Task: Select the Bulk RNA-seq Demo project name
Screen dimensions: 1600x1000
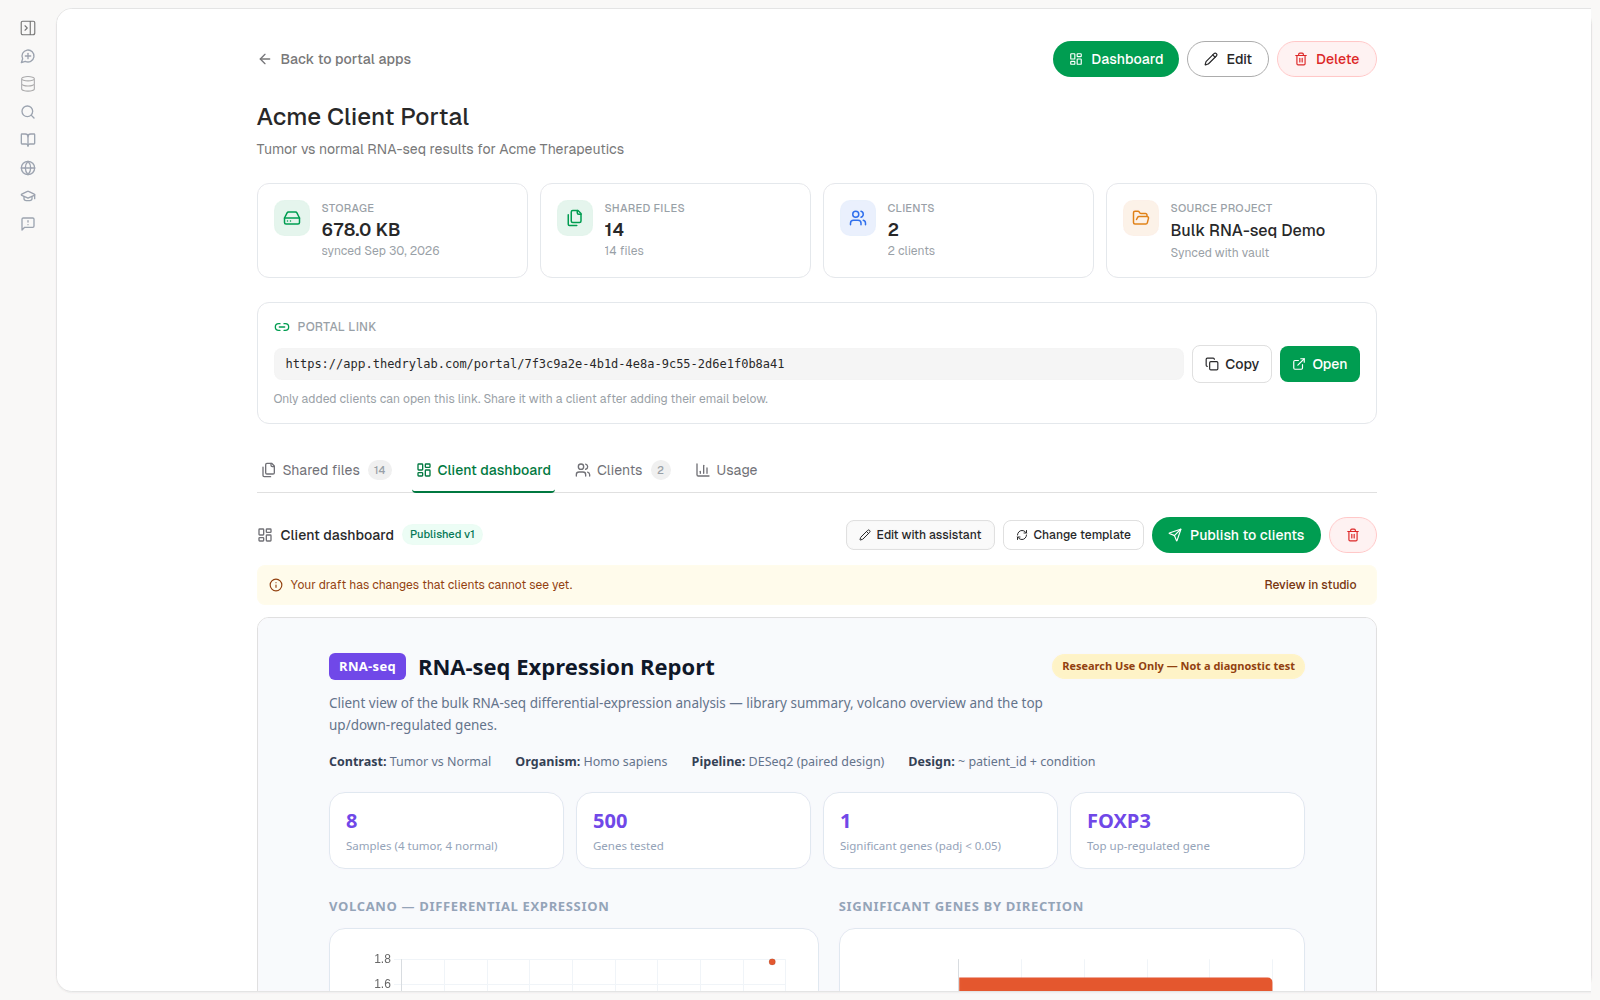Action: coord(1247,230)
